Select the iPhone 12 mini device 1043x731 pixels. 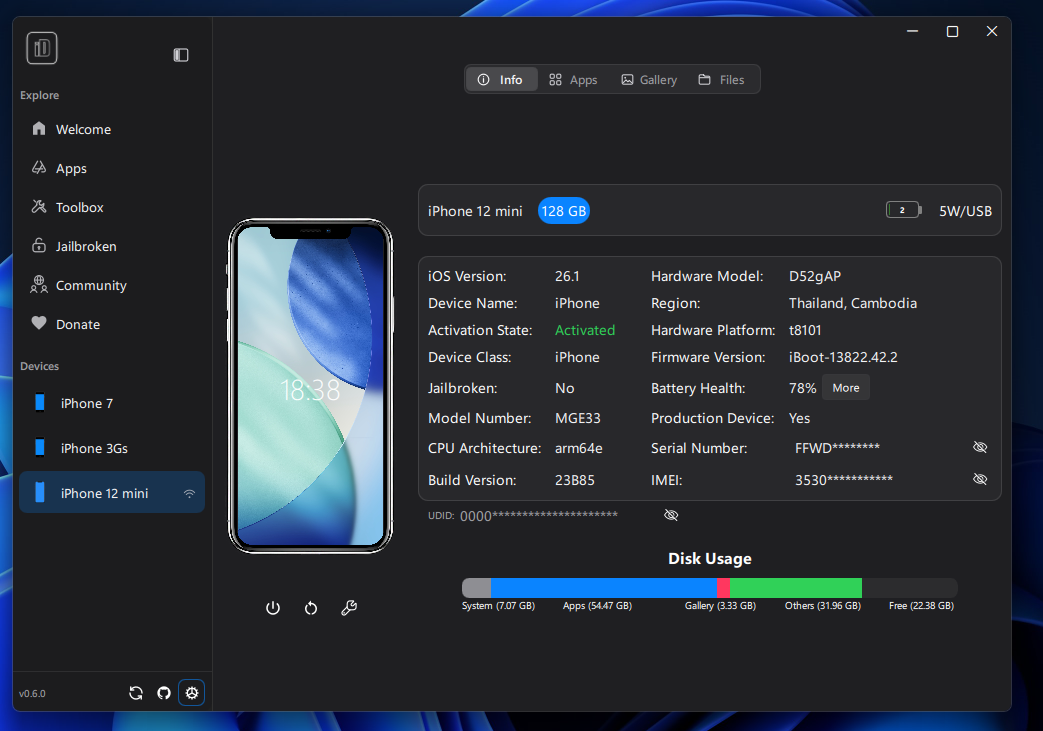point(112,492)
